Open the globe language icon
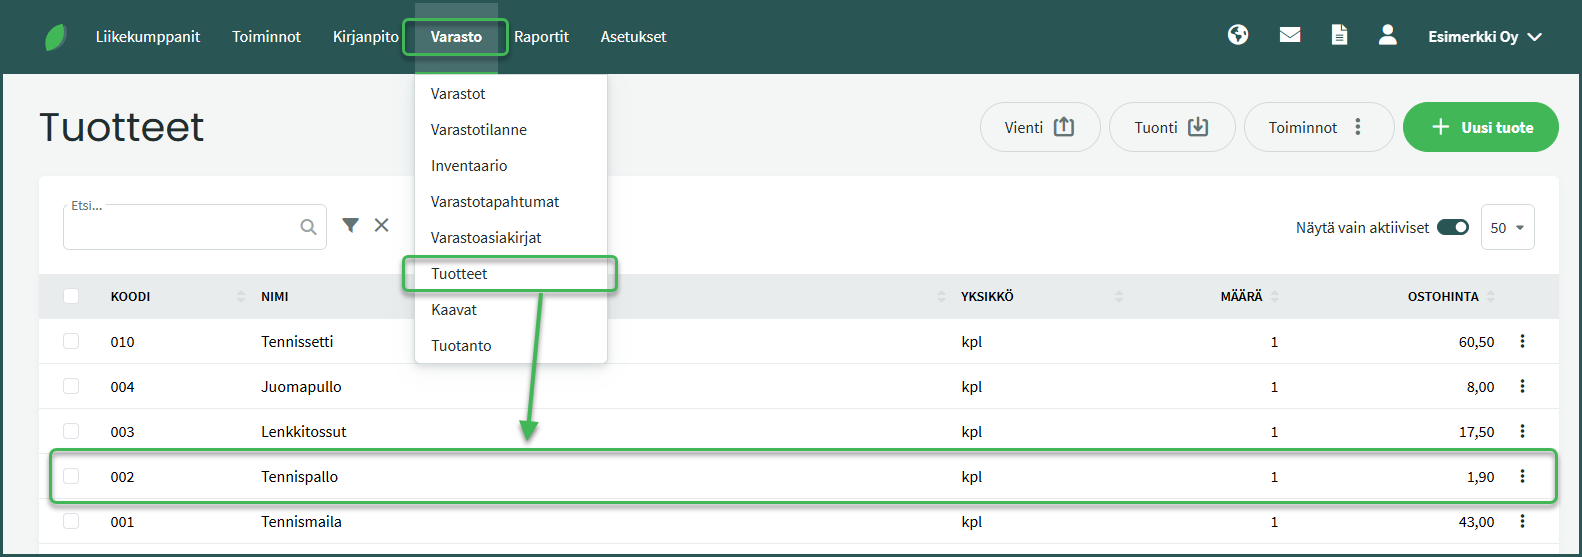The image size is (1582, 557). 1238,35
